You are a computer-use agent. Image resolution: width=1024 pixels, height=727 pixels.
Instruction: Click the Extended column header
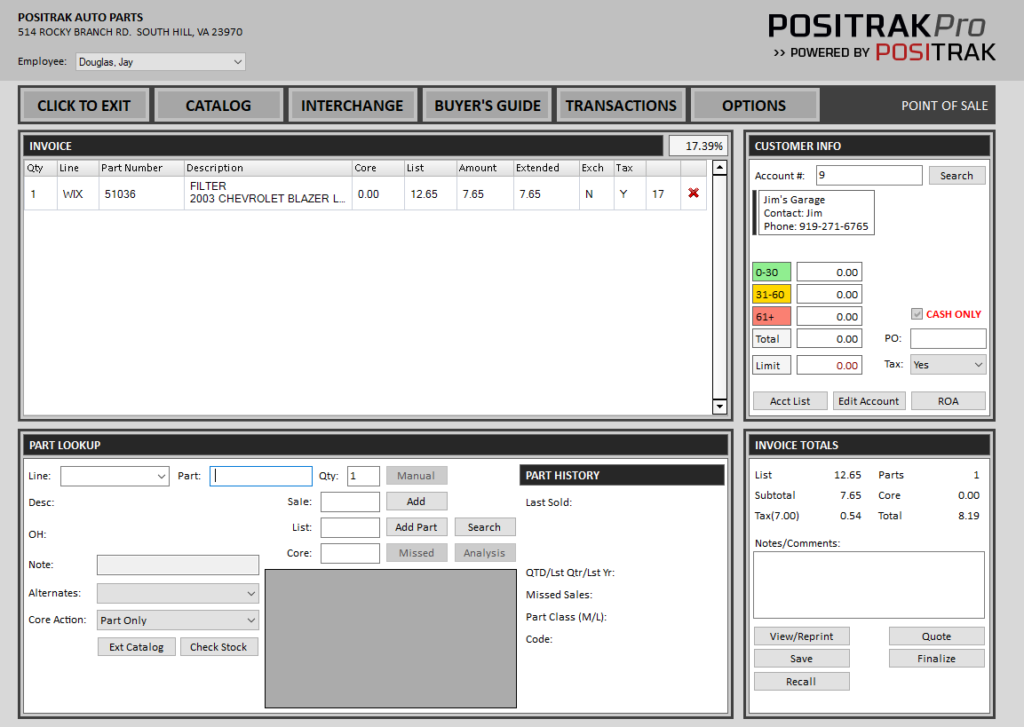click(x=546, y=168)
